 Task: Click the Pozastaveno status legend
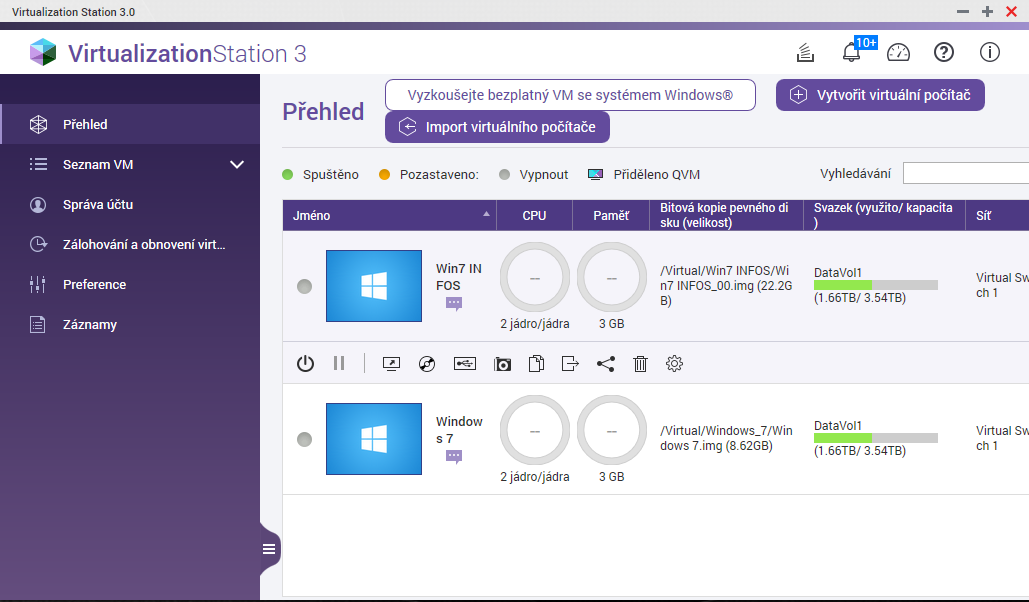tap(429, 175)
